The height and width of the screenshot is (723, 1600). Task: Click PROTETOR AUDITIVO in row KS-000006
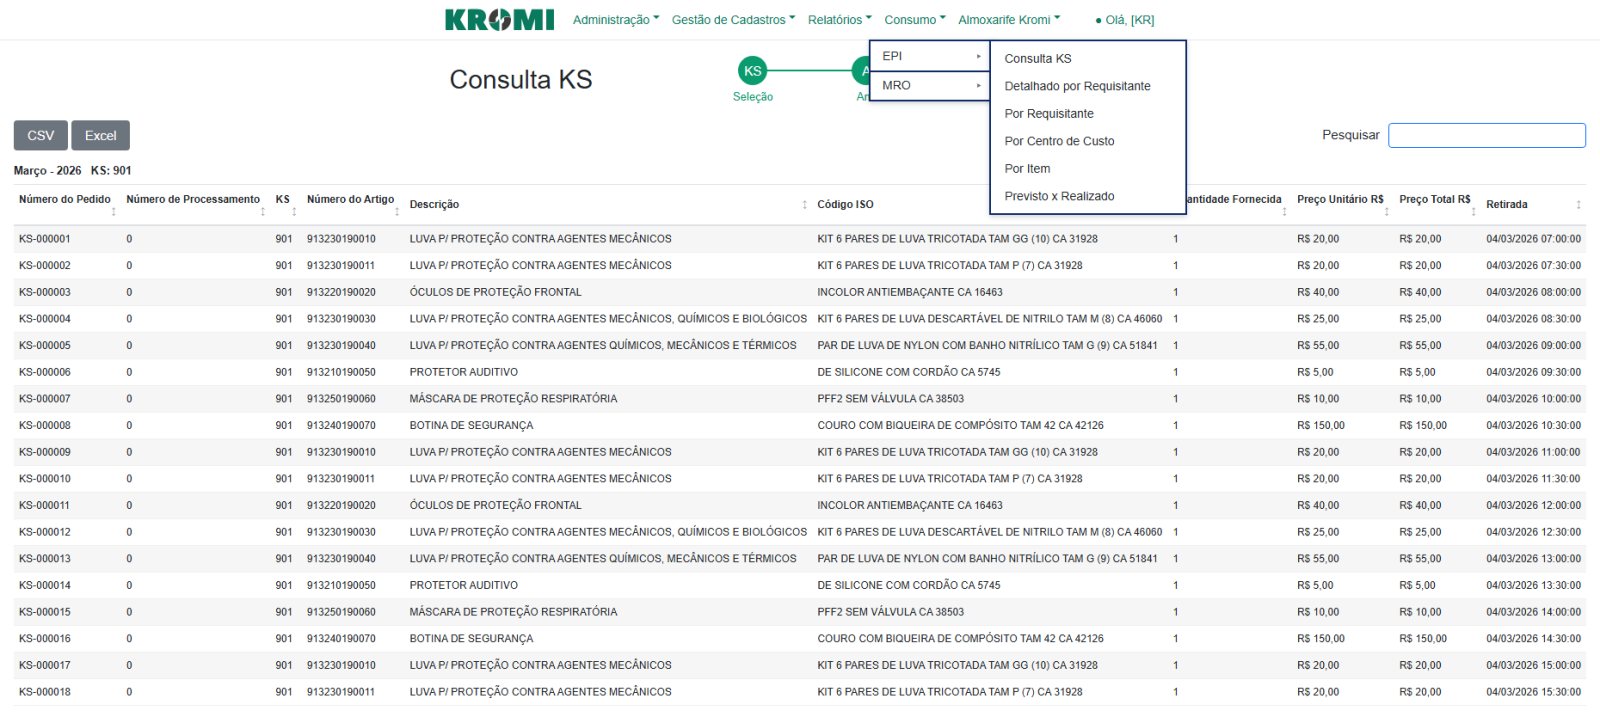coord(463,372)
